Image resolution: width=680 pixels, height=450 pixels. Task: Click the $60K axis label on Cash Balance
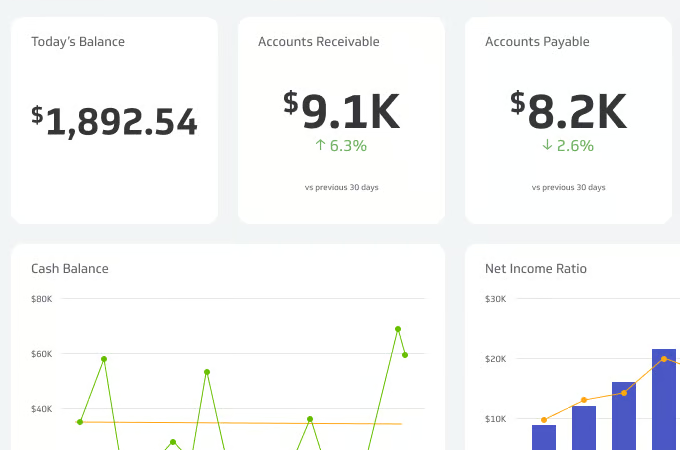click(x=42, y=354)
